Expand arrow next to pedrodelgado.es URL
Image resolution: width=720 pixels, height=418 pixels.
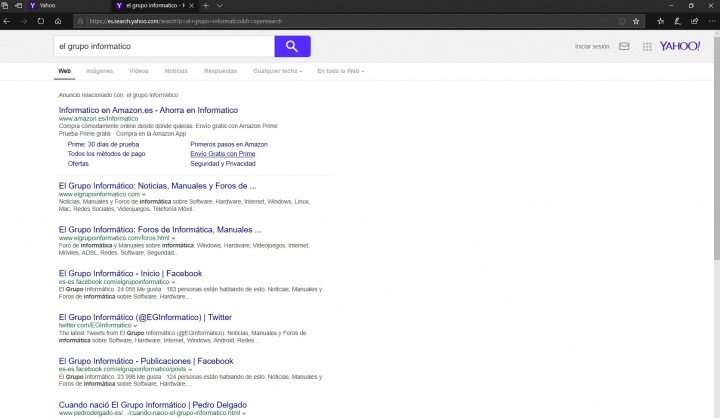[x=244, y=413]
